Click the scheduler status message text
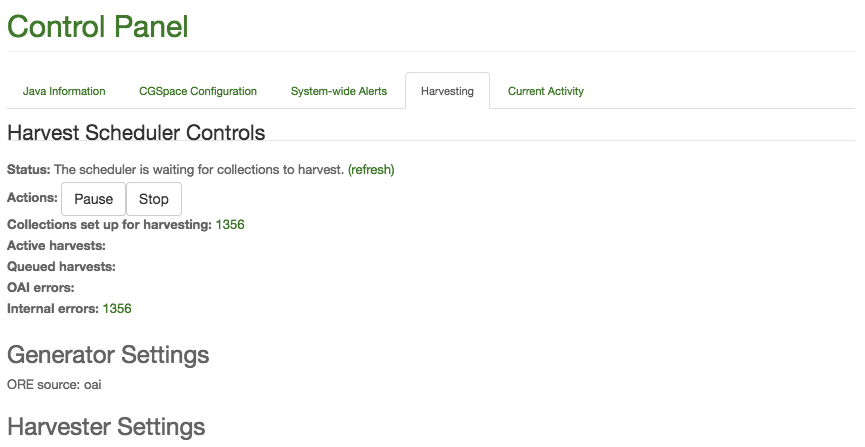This screenshot has height=447, width=865. pos(199,169)
